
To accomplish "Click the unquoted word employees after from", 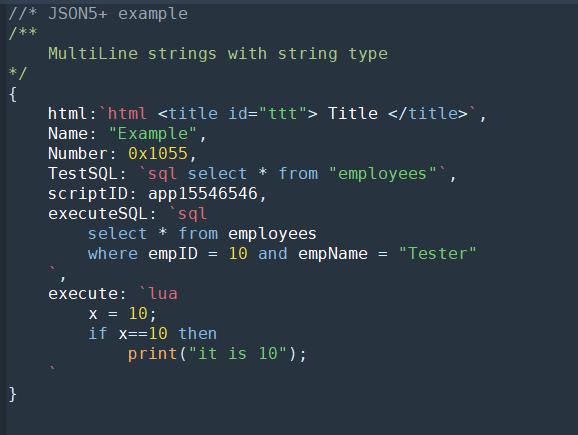I will click(272, 233).
